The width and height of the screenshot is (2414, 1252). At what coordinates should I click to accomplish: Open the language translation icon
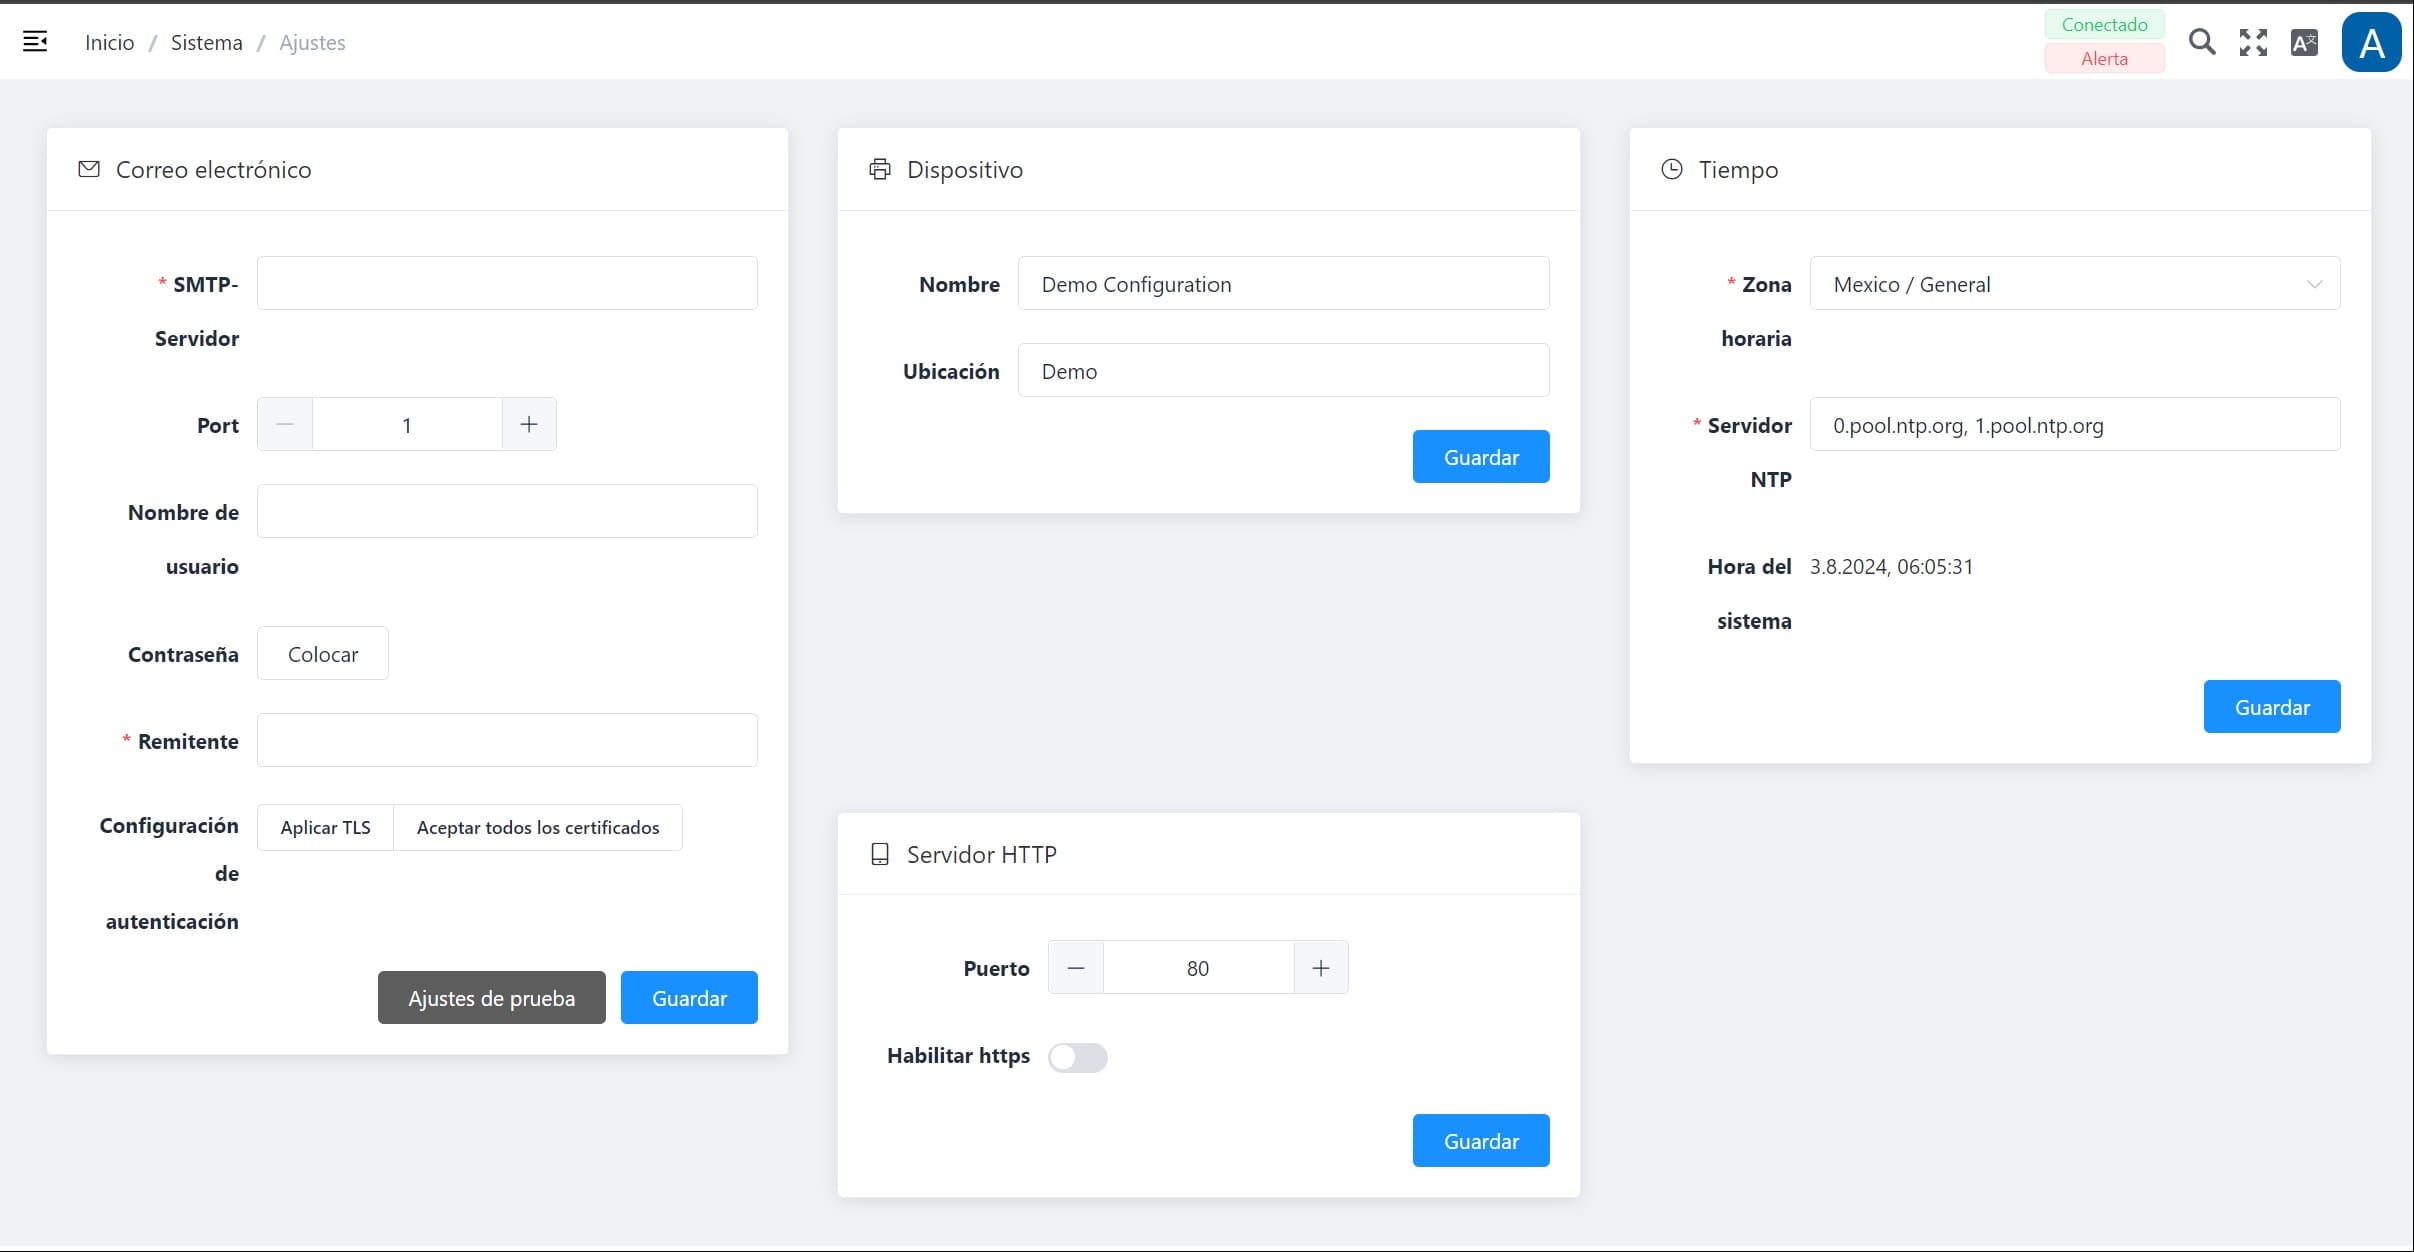coord(2304,42)
